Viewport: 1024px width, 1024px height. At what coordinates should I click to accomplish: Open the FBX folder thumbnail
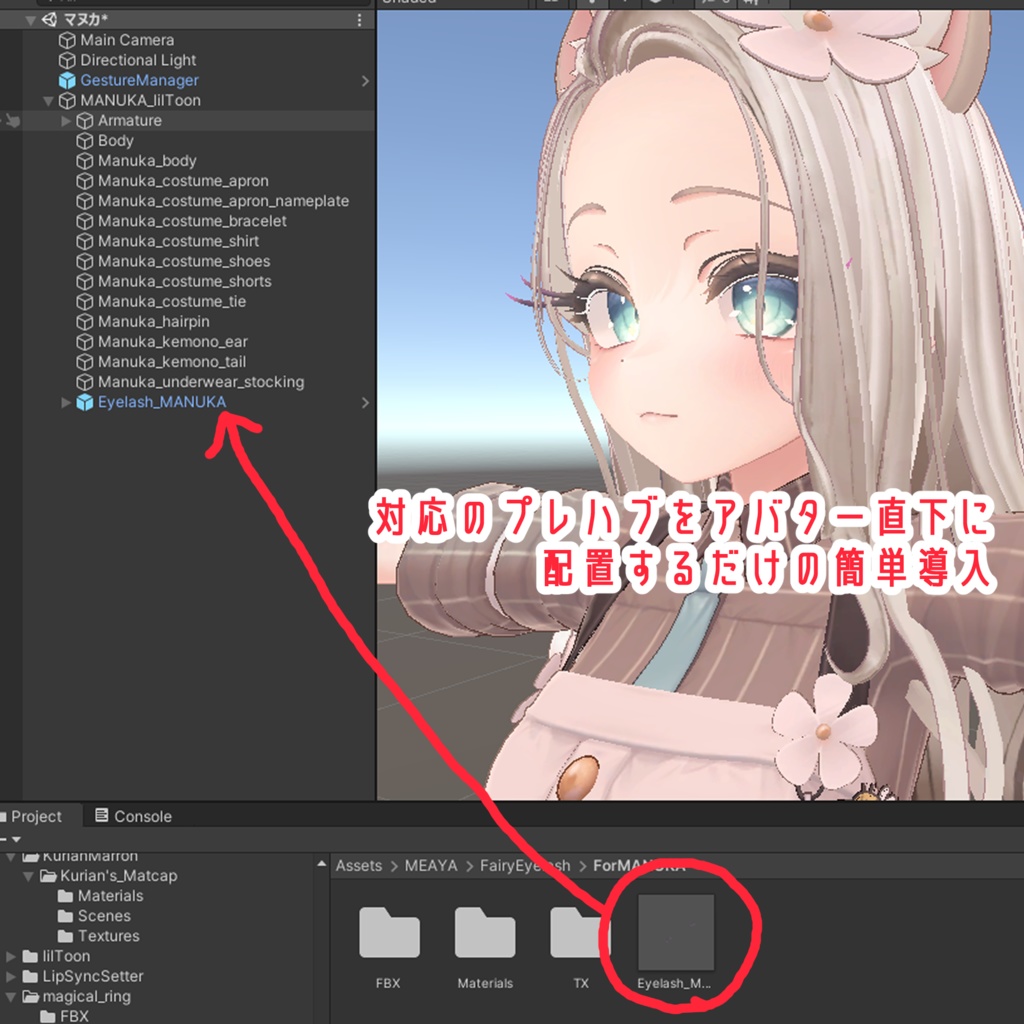coord(389,934)
